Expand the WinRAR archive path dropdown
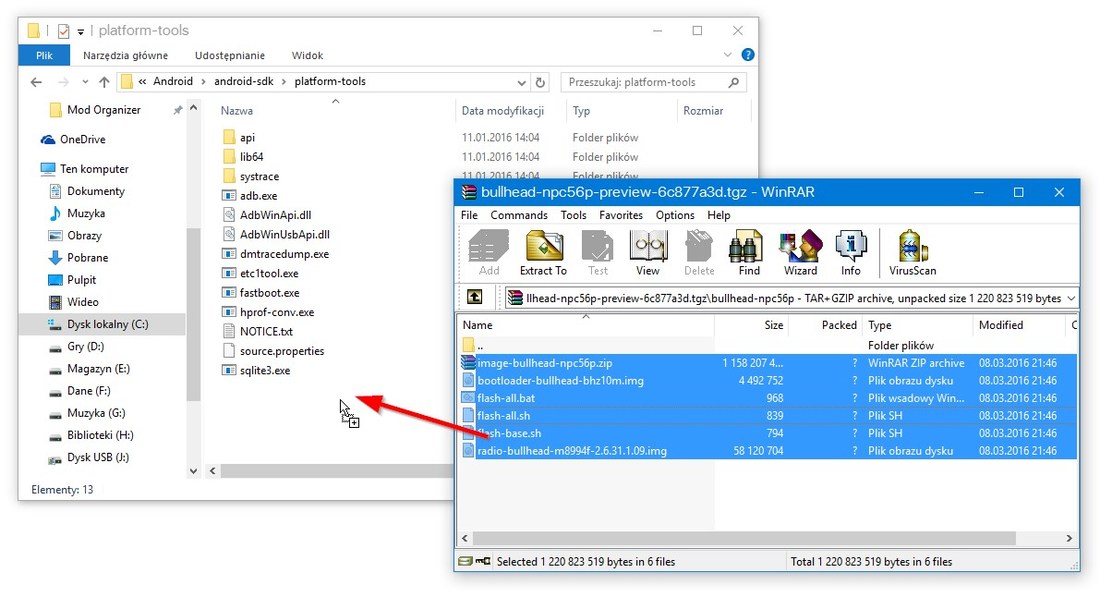 [x=1071, y=298]
